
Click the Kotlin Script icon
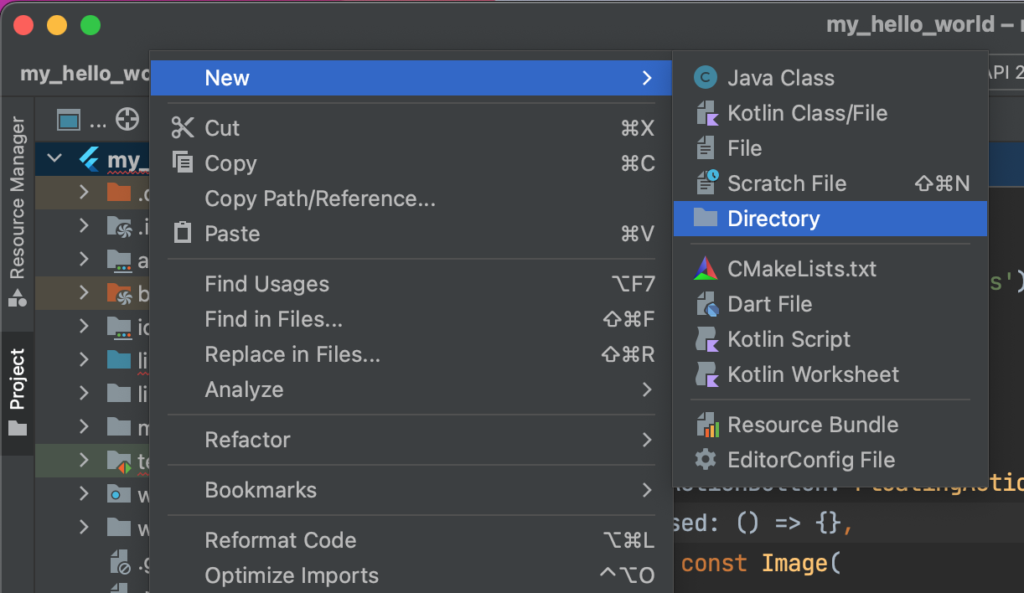tap(707, 339)
